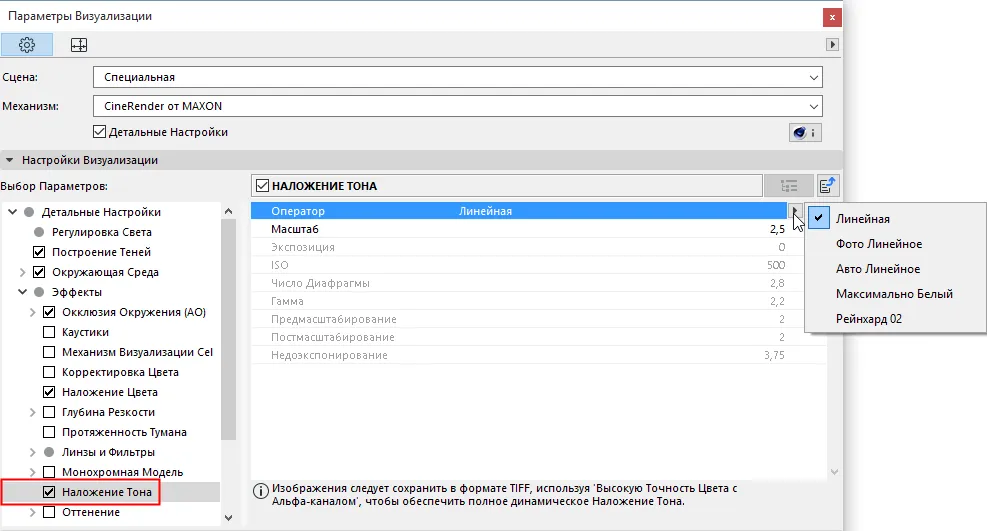Open the Механизм CineRender dropdown

tap(458, 106)
